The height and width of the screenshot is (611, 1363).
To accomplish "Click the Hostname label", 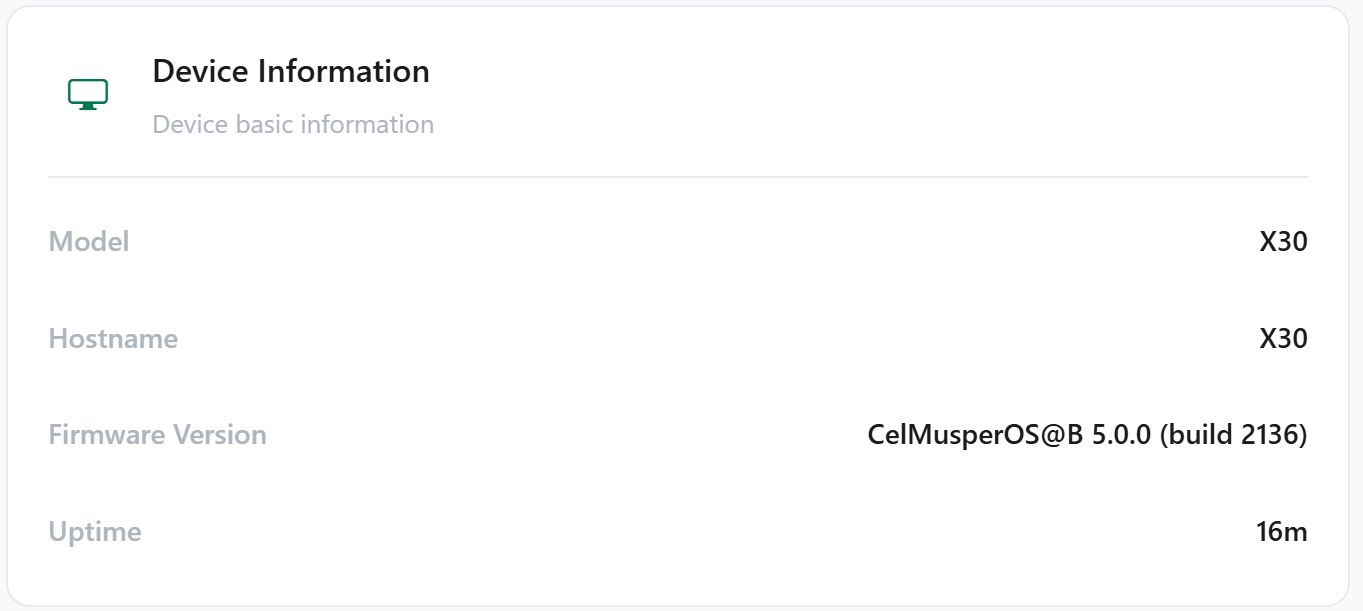I will point(113,339).
